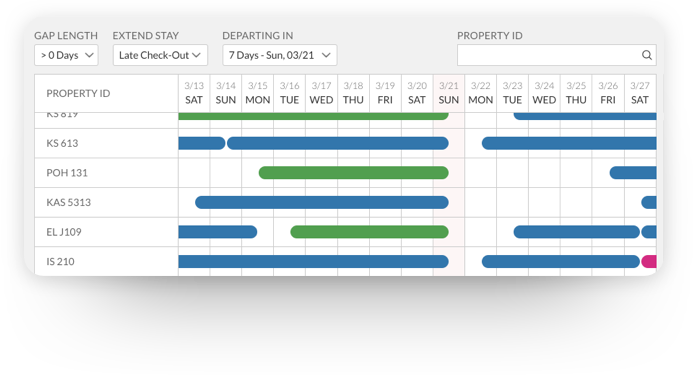This screenshot has width=694, height=376.
Task: Click the 3/27 SAT column header
Action: 640,93
